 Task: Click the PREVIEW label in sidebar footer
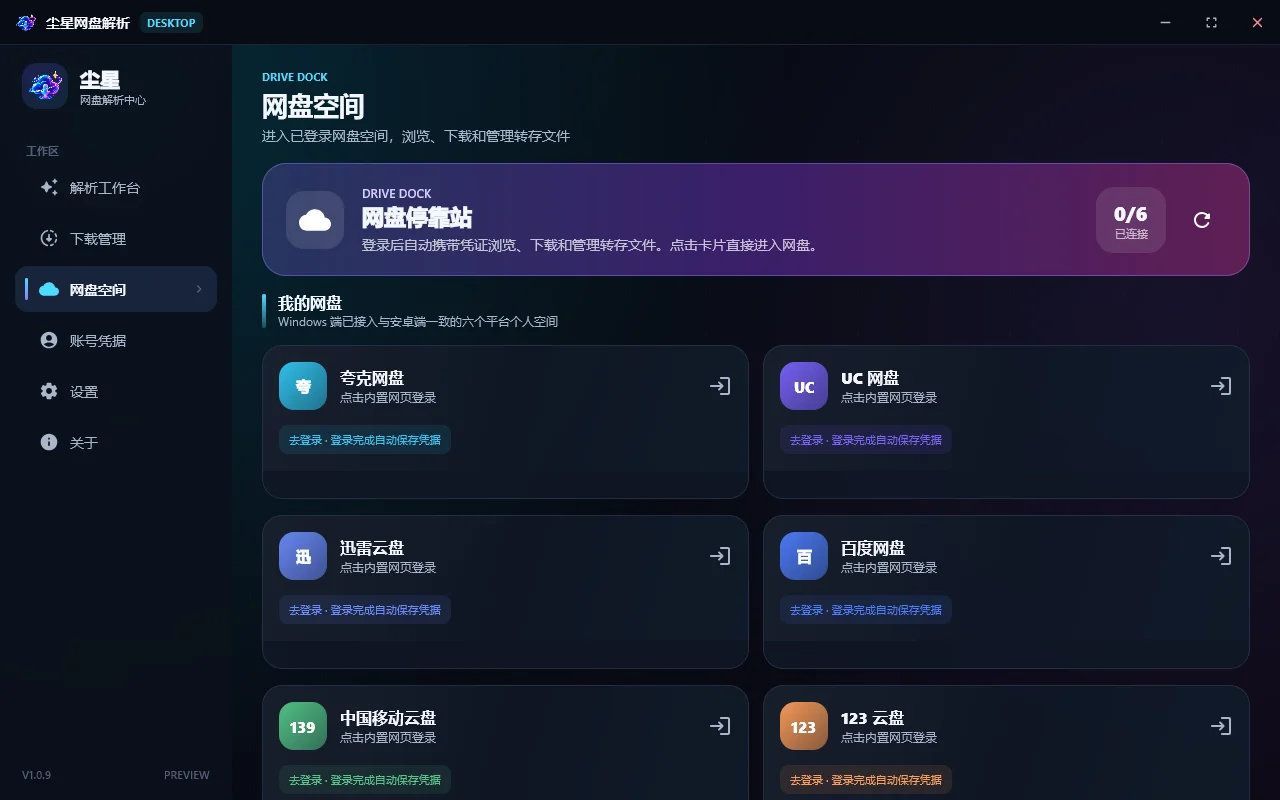pos(187,775)
